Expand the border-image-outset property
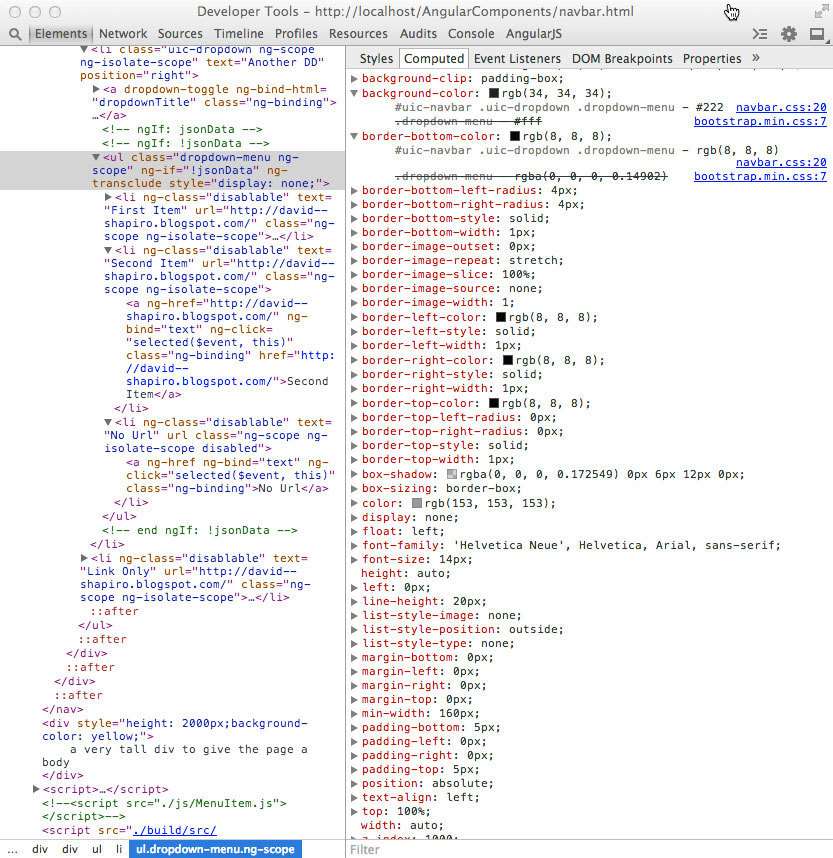833x858 pixels. (355, 246)
